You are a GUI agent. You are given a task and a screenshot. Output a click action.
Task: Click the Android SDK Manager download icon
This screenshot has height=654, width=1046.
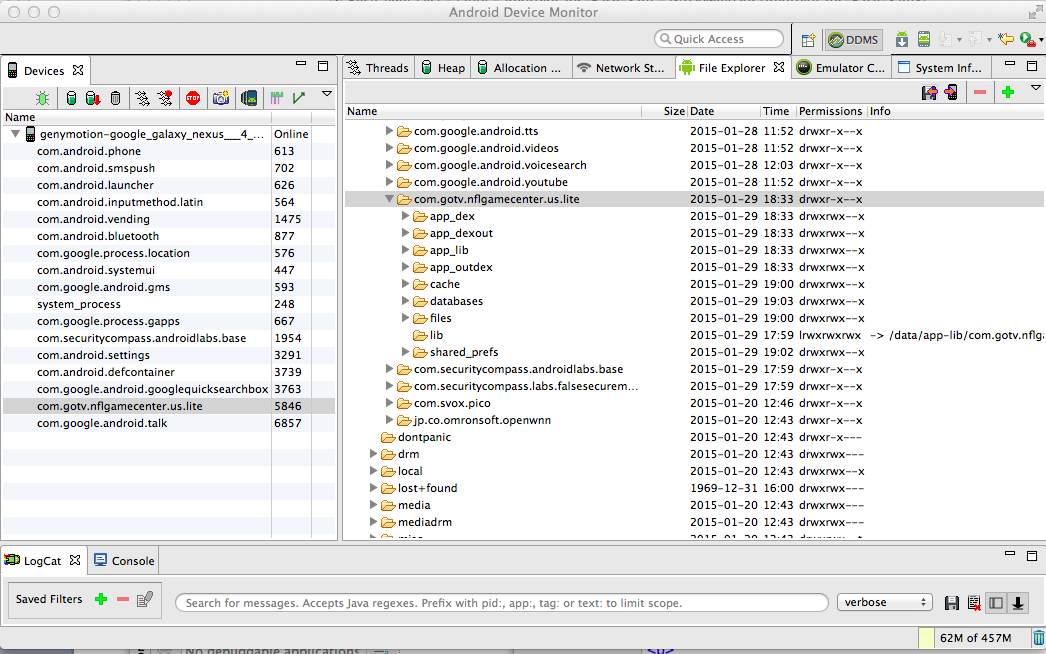click(902, 39)
